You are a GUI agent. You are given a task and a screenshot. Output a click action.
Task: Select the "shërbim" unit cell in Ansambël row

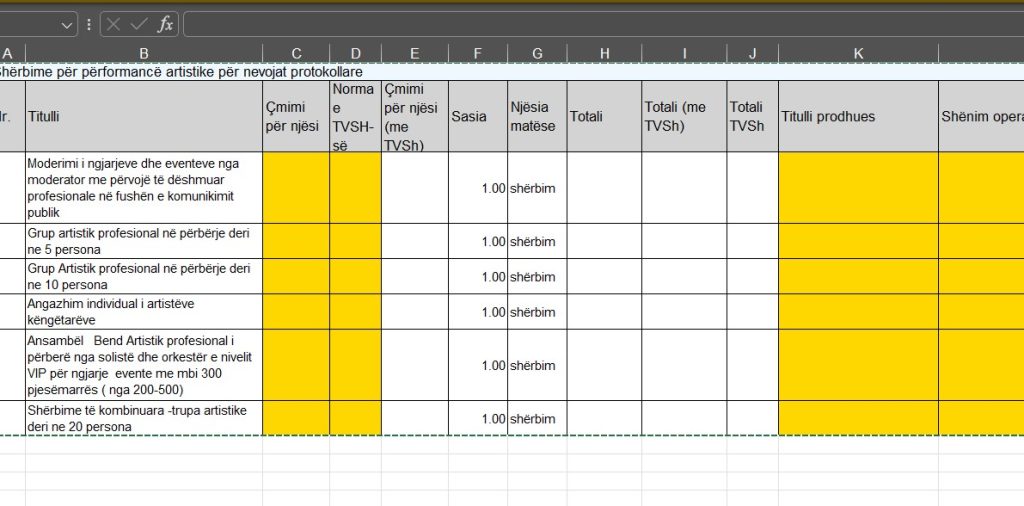pyautogui.click(x=537, y=365)
